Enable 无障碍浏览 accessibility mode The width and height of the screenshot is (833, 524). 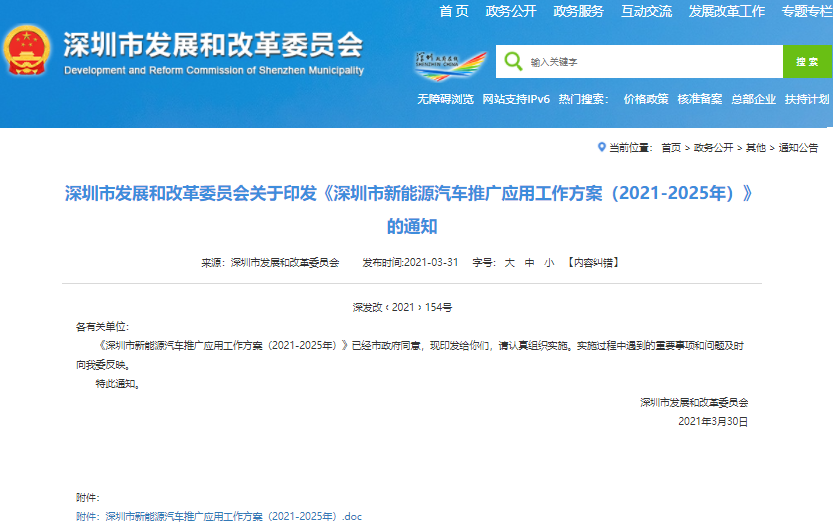[445, 99]
